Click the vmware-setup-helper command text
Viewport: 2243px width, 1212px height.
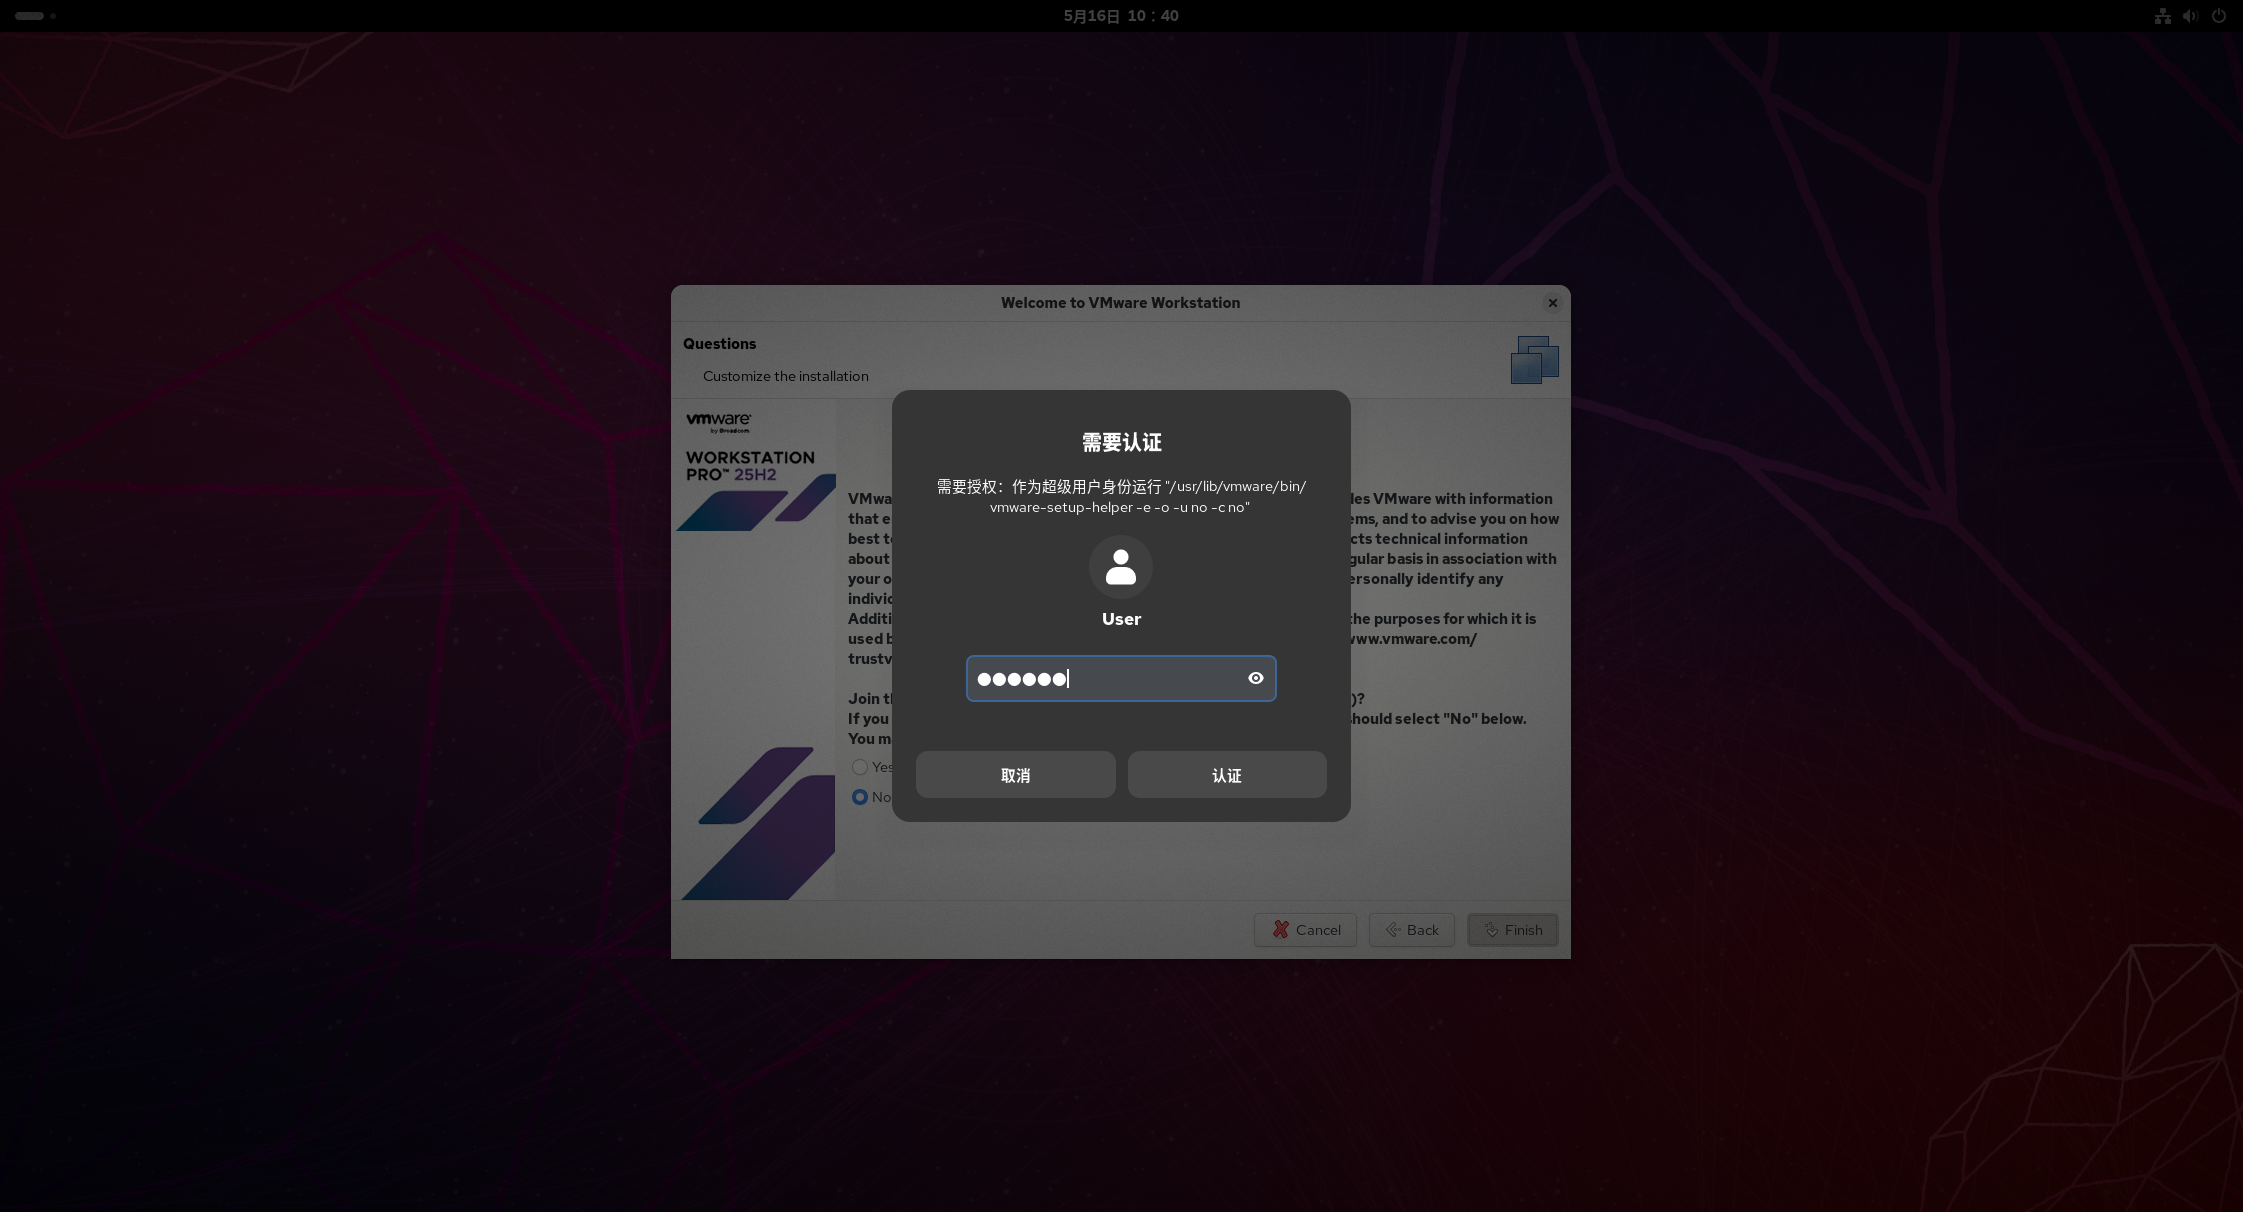pyautogui.click(x=1121, y=497)
